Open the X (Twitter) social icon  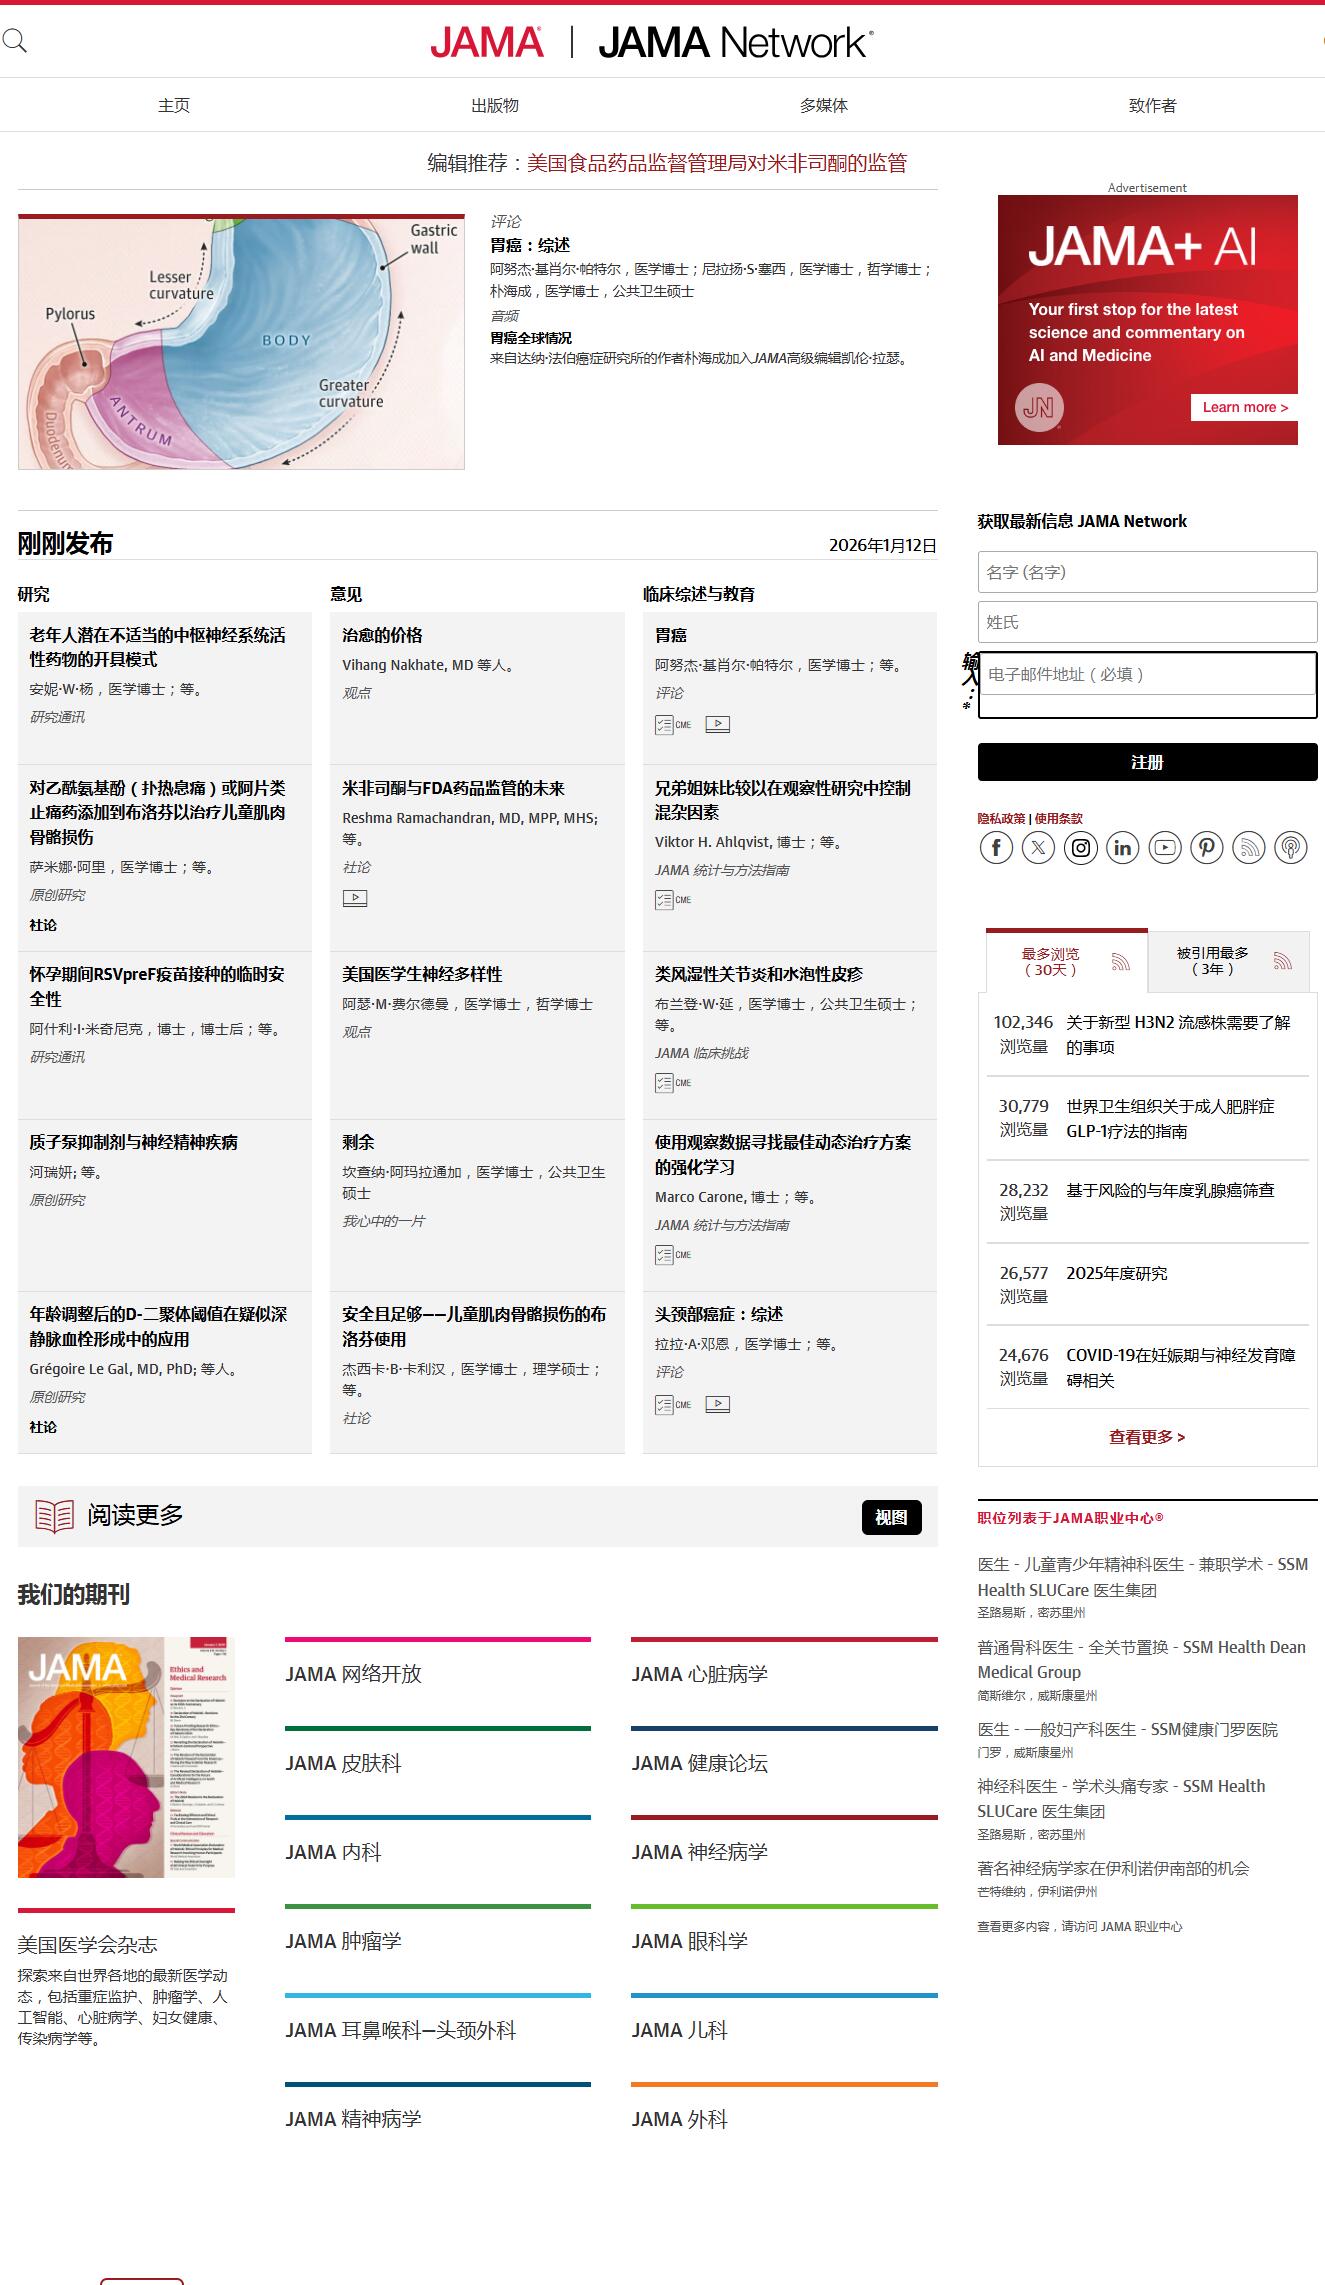click(1038, 848)
